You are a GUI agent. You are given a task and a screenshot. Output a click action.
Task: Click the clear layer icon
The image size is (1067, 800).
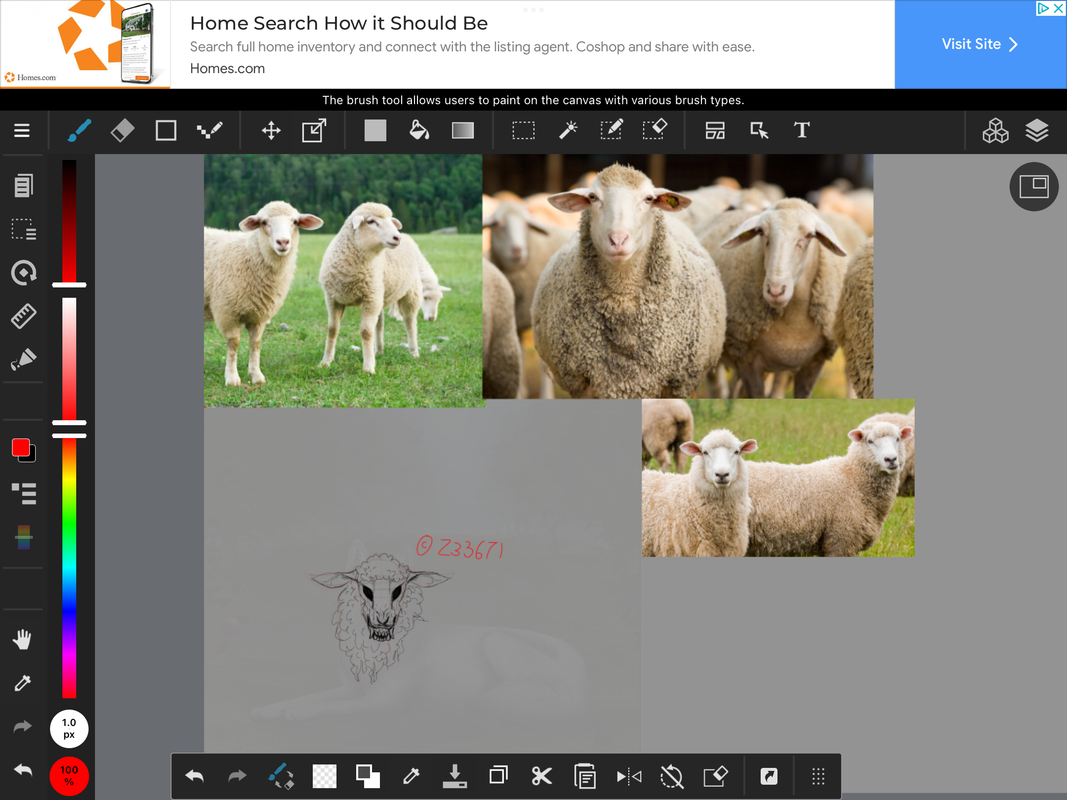(x=715, y=776)
